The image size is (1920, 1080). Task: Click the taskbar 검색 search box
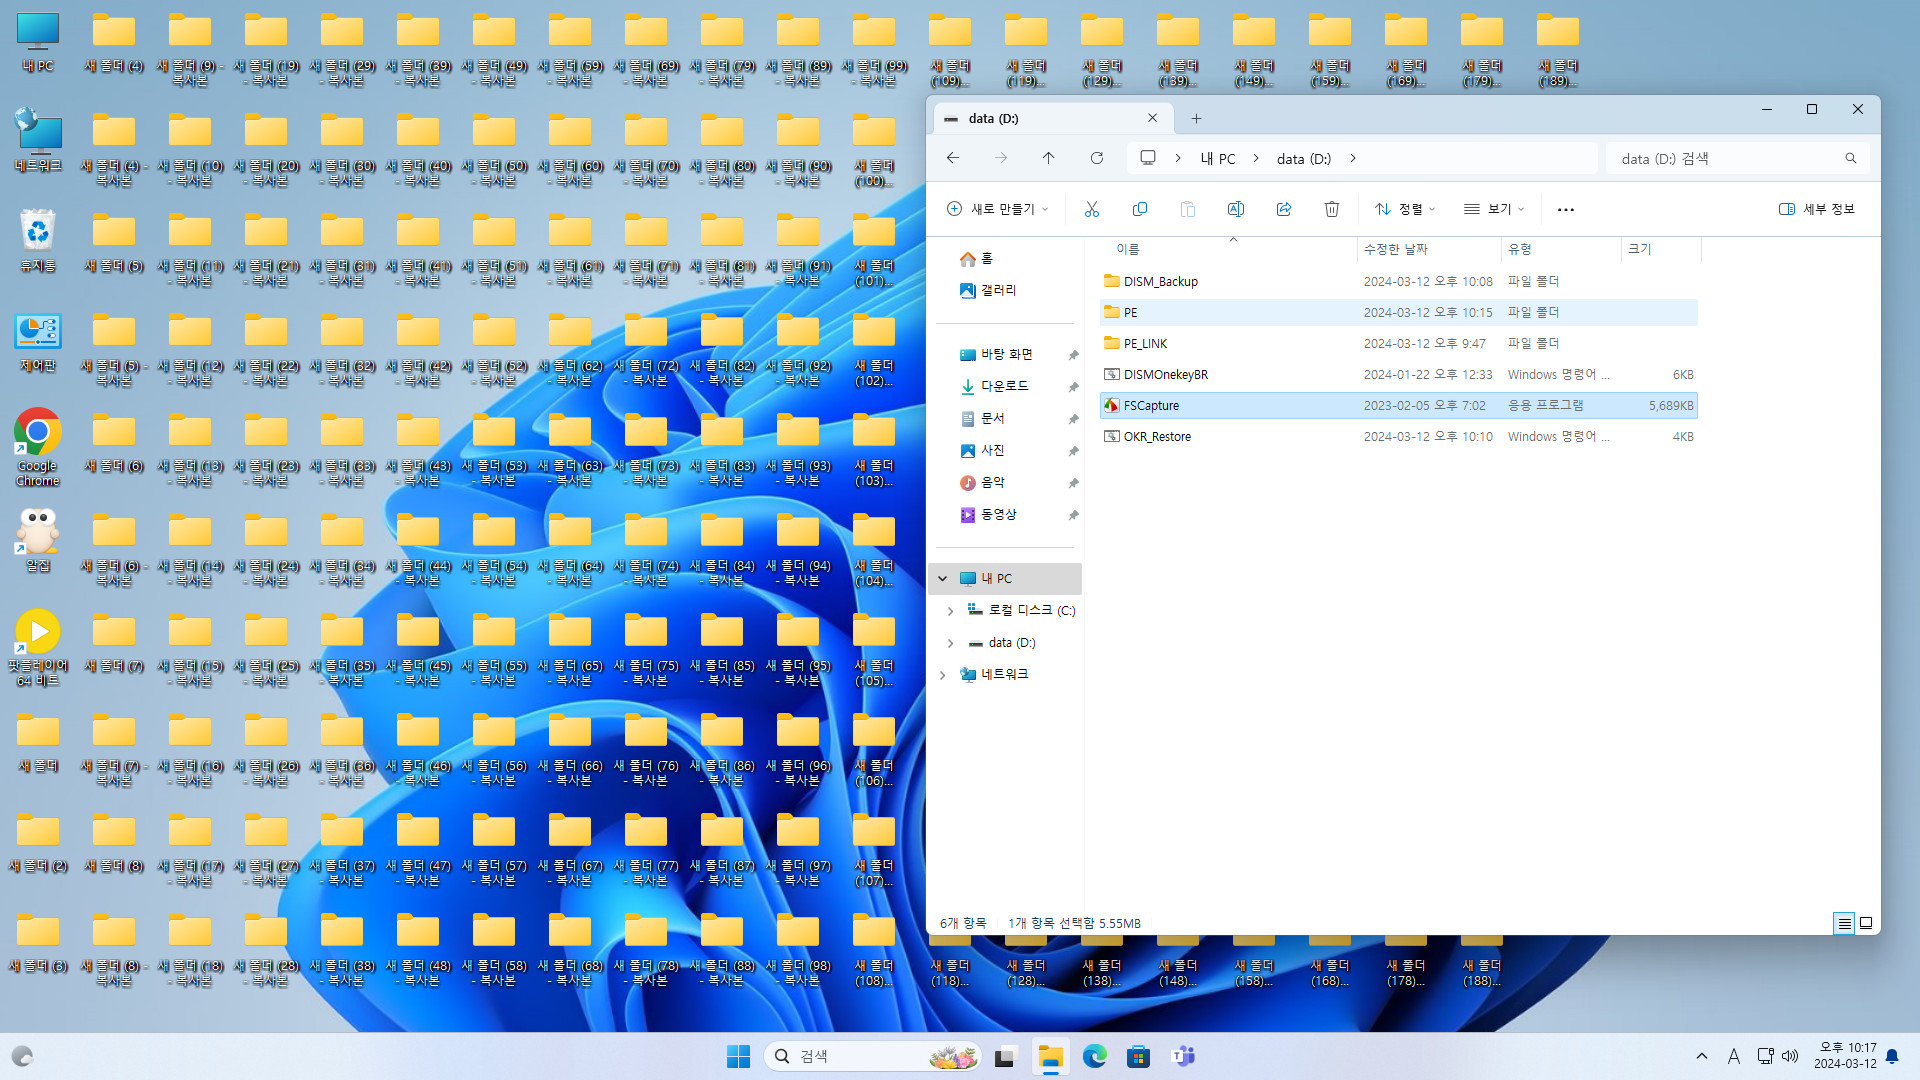[x=872, y=1056]
